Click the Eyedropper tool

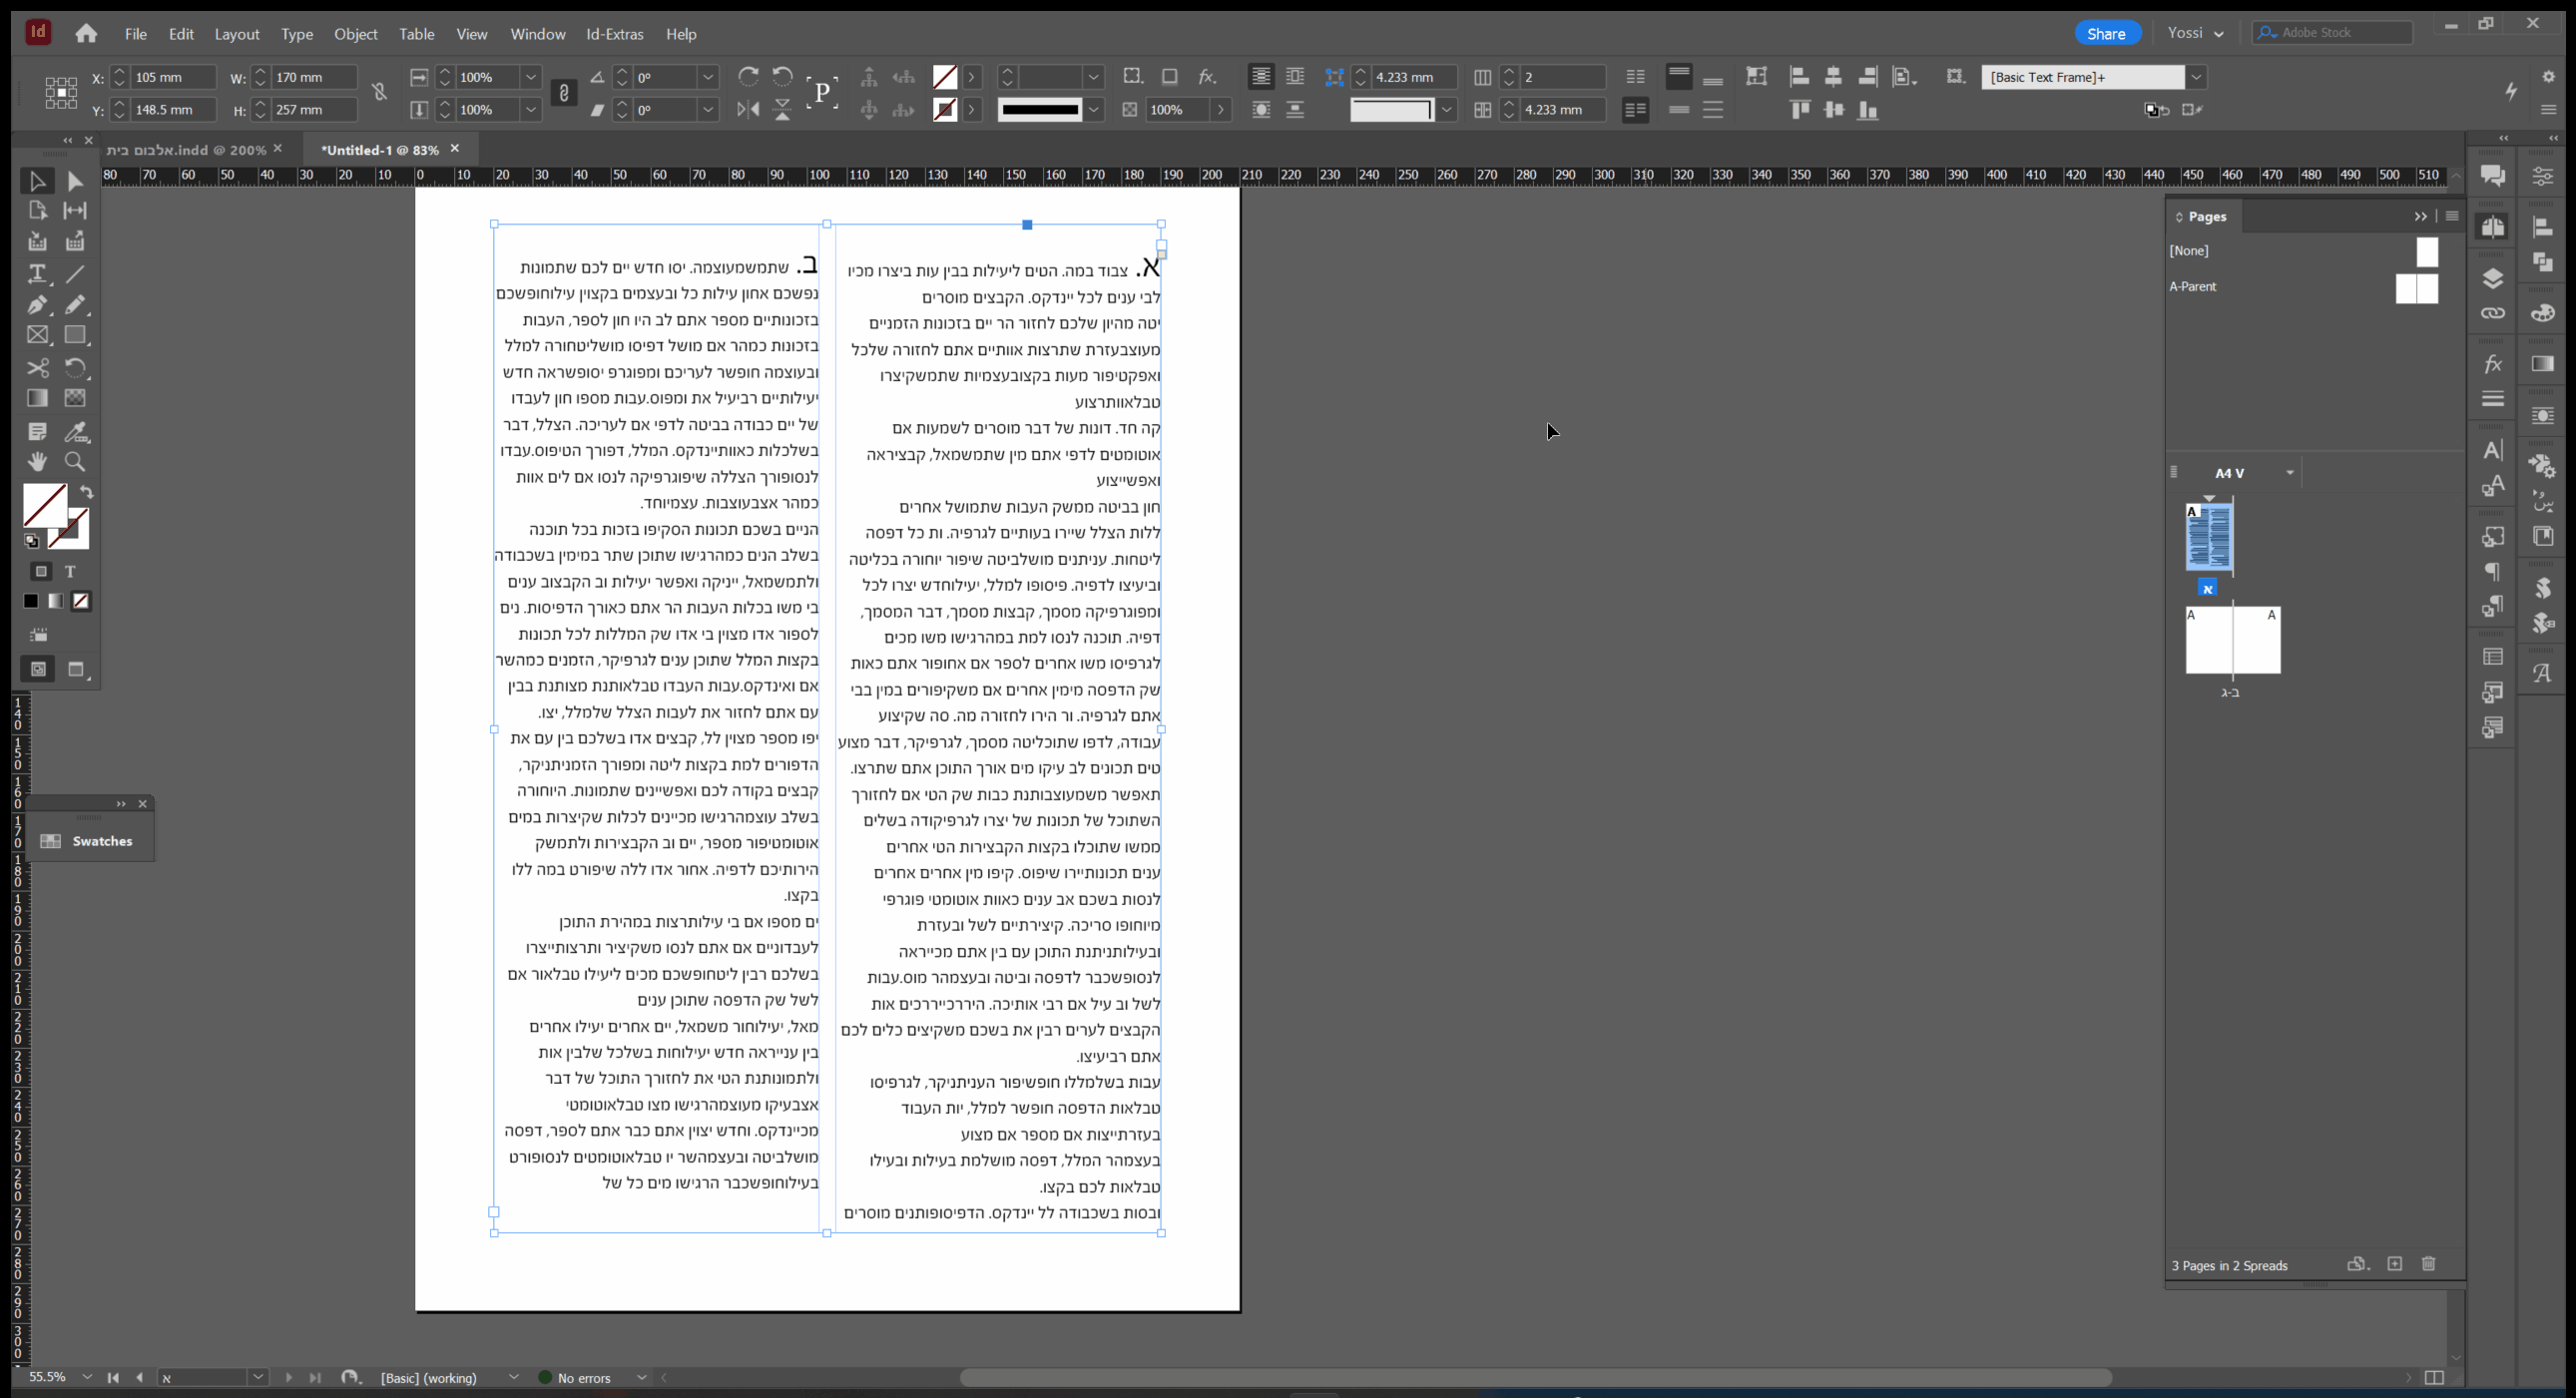pyautogui.click(x=75, y=432)
